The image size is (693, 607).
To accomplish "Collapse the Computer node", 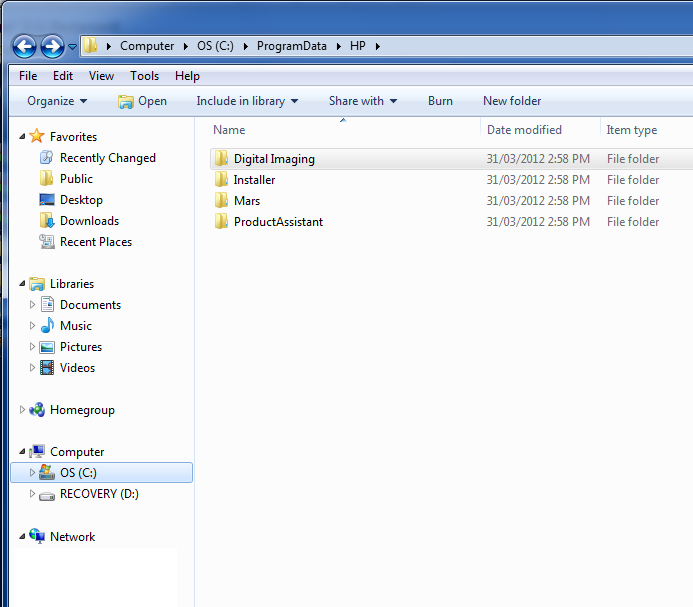I will pos(22,452).
